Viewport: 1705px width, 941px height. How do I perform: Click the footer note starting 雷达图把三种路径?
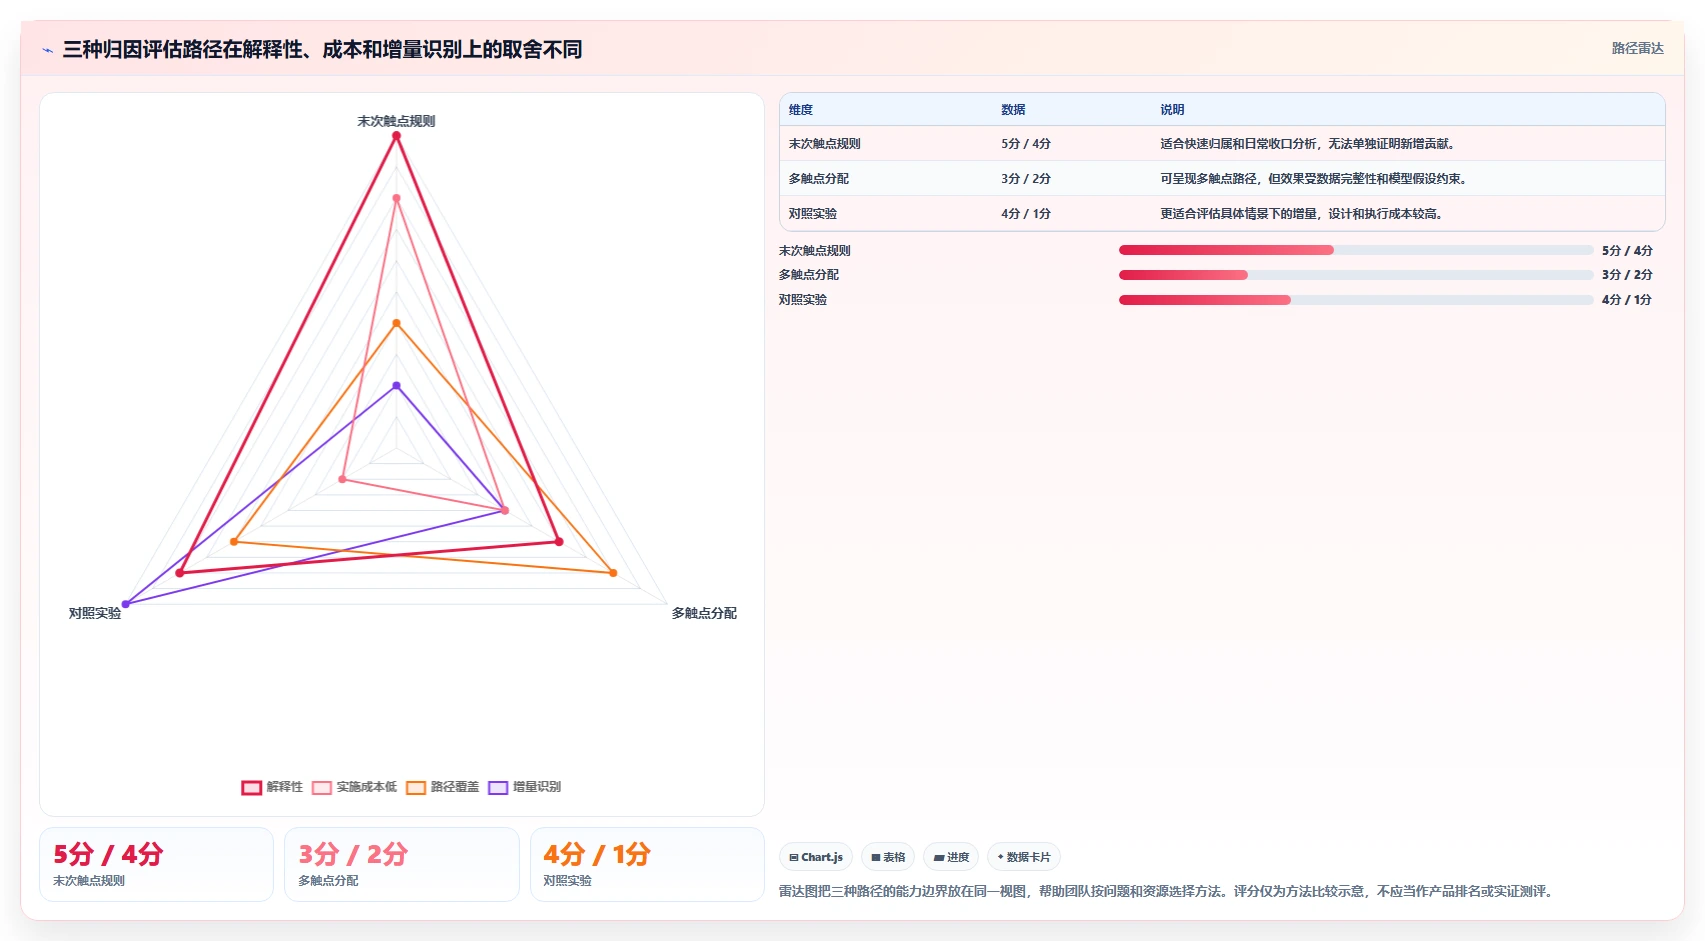point(1168,891)
